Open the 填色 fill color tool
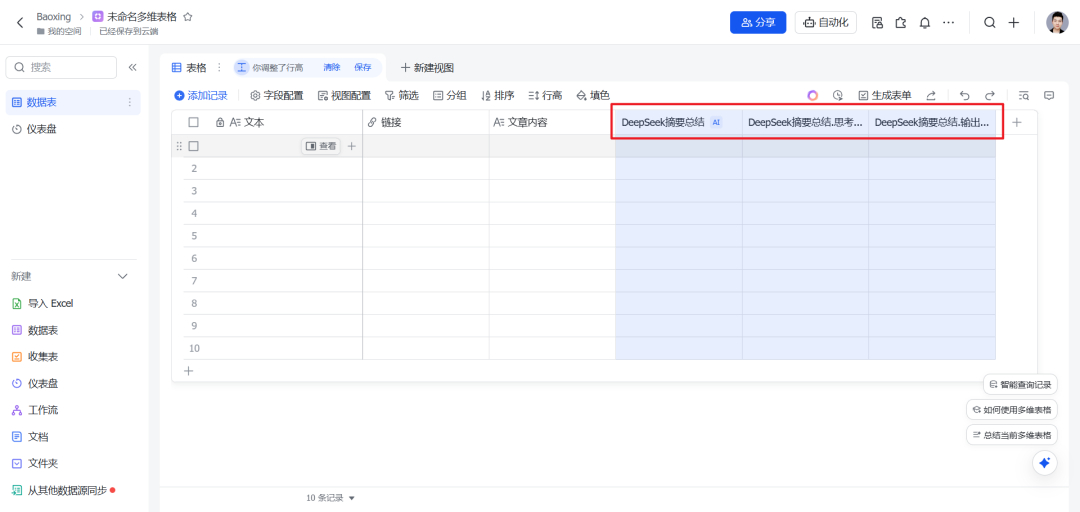1080x512 pixels. click(593, 96)
